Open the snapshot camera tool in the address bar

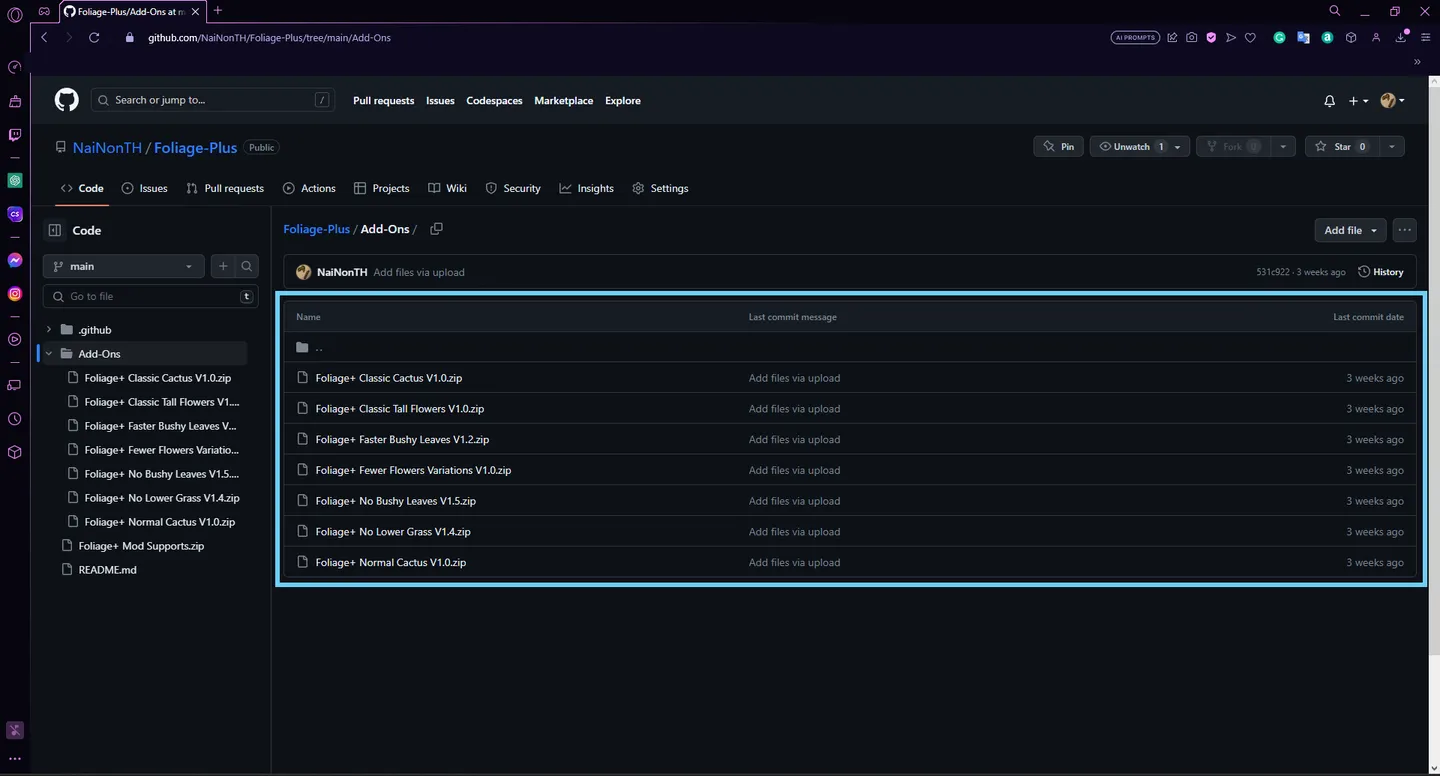pos(1191,38)
